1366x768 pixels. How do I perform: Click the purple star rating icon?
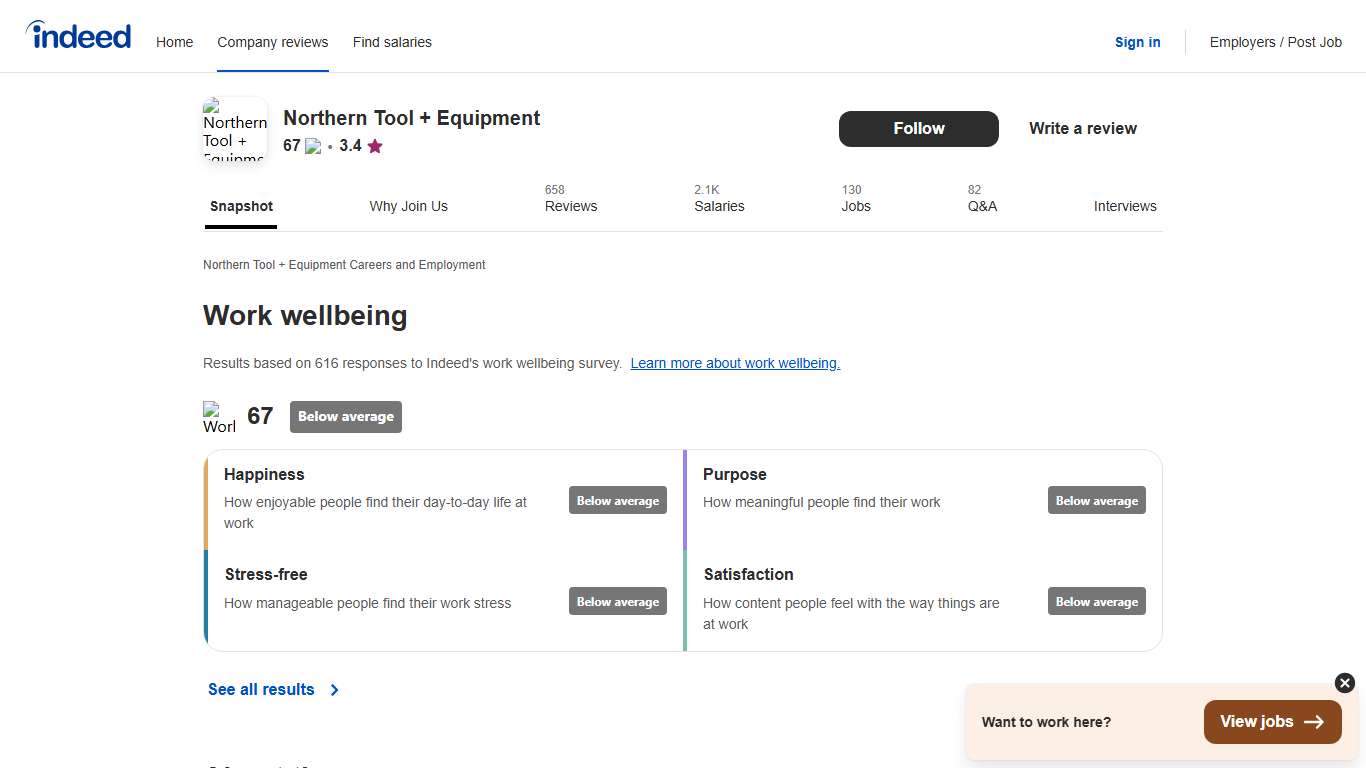click(375, 146)
